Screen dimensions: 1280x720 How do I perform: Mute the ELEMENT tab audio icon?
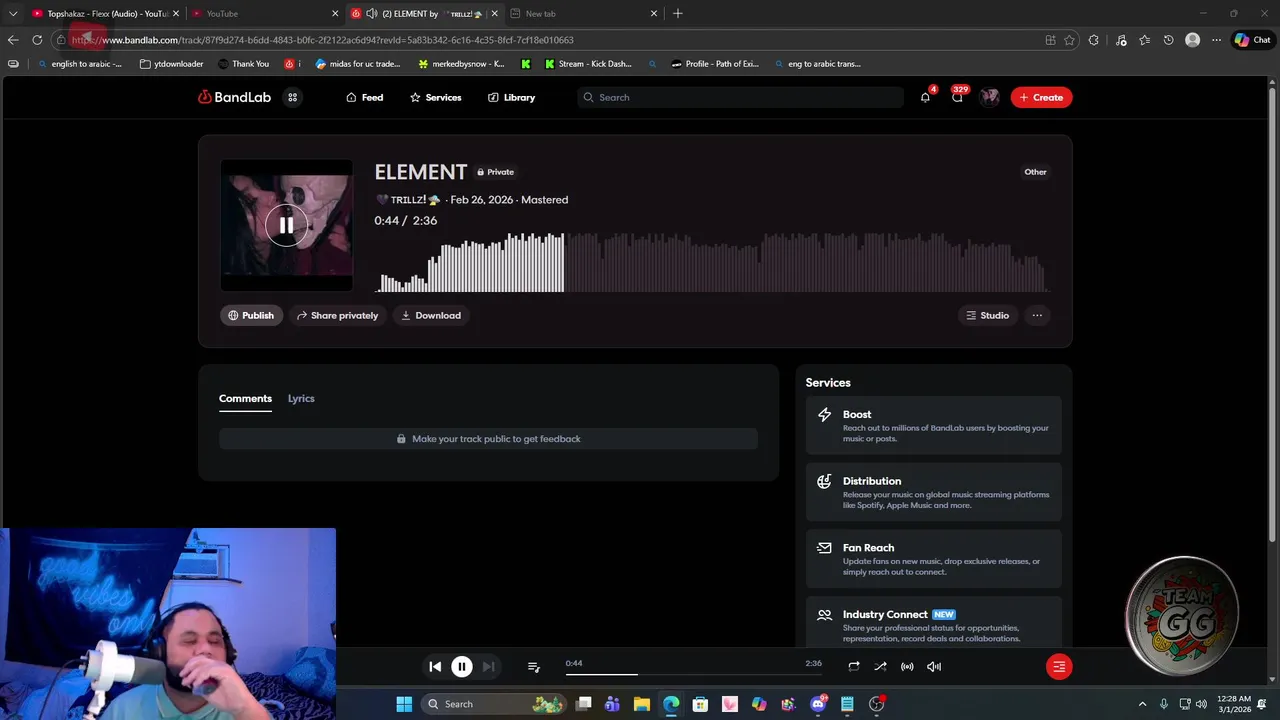click(371, 13)
